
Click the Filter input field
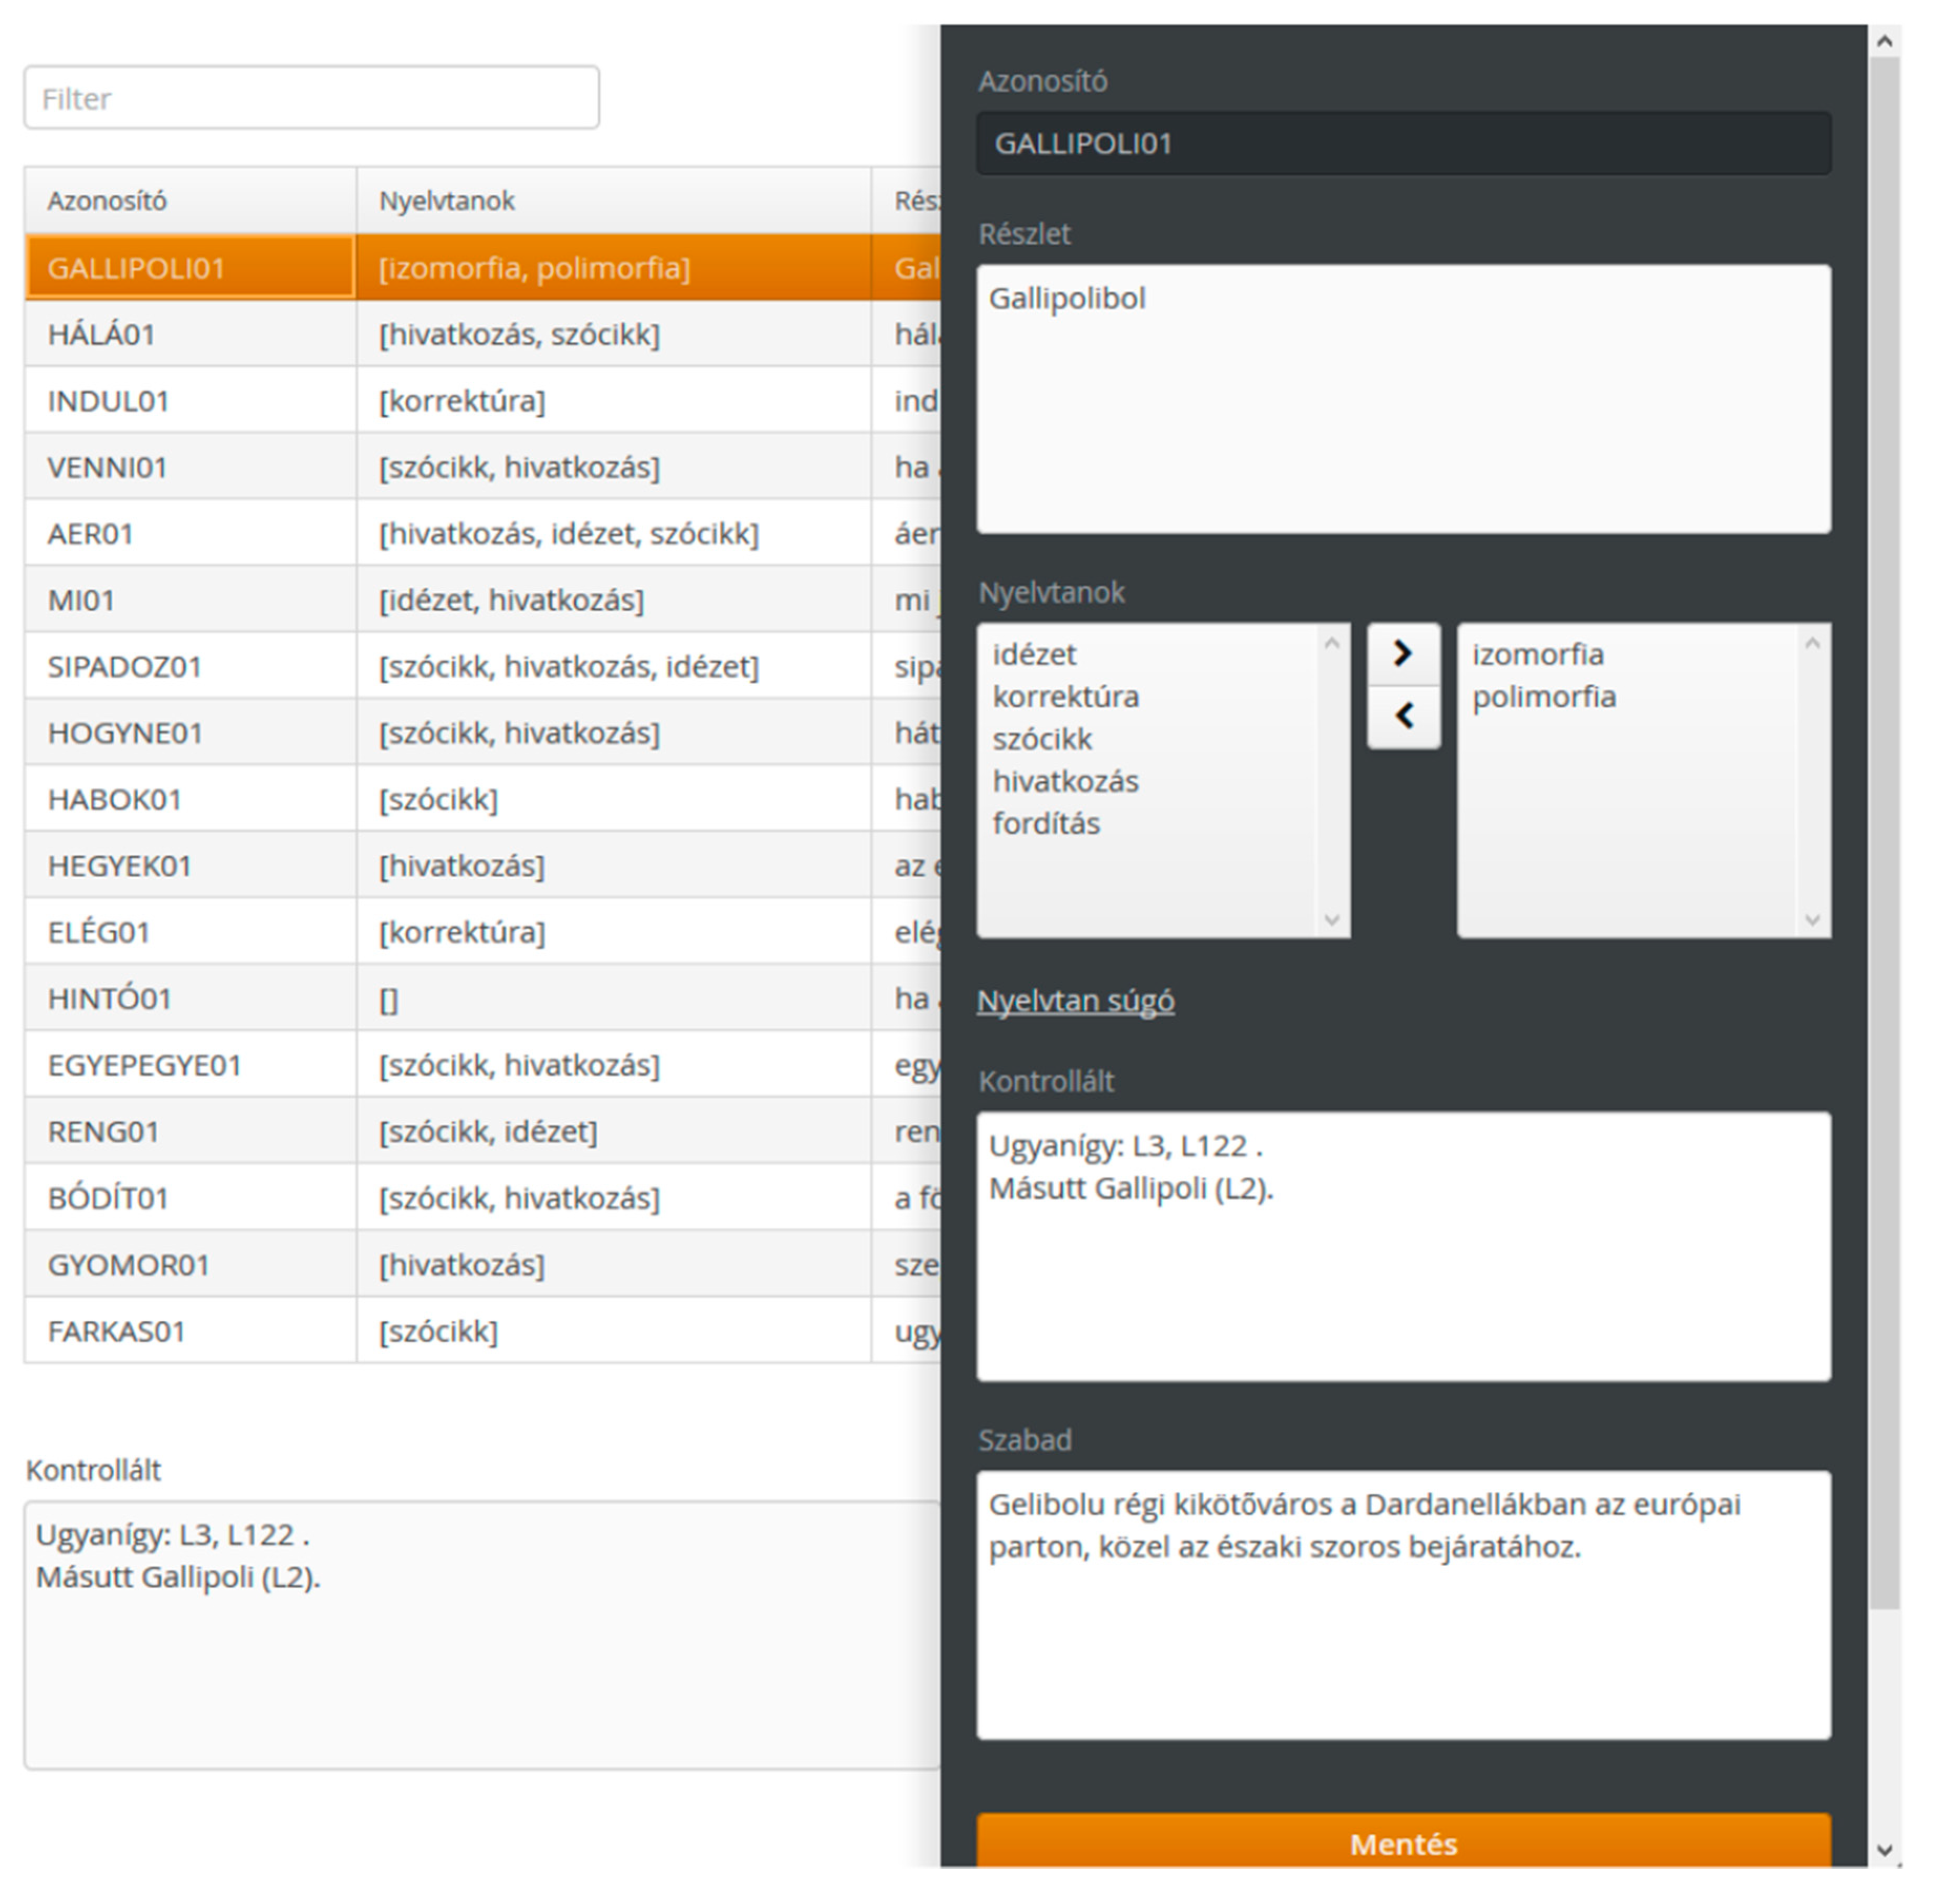(311, 98)
